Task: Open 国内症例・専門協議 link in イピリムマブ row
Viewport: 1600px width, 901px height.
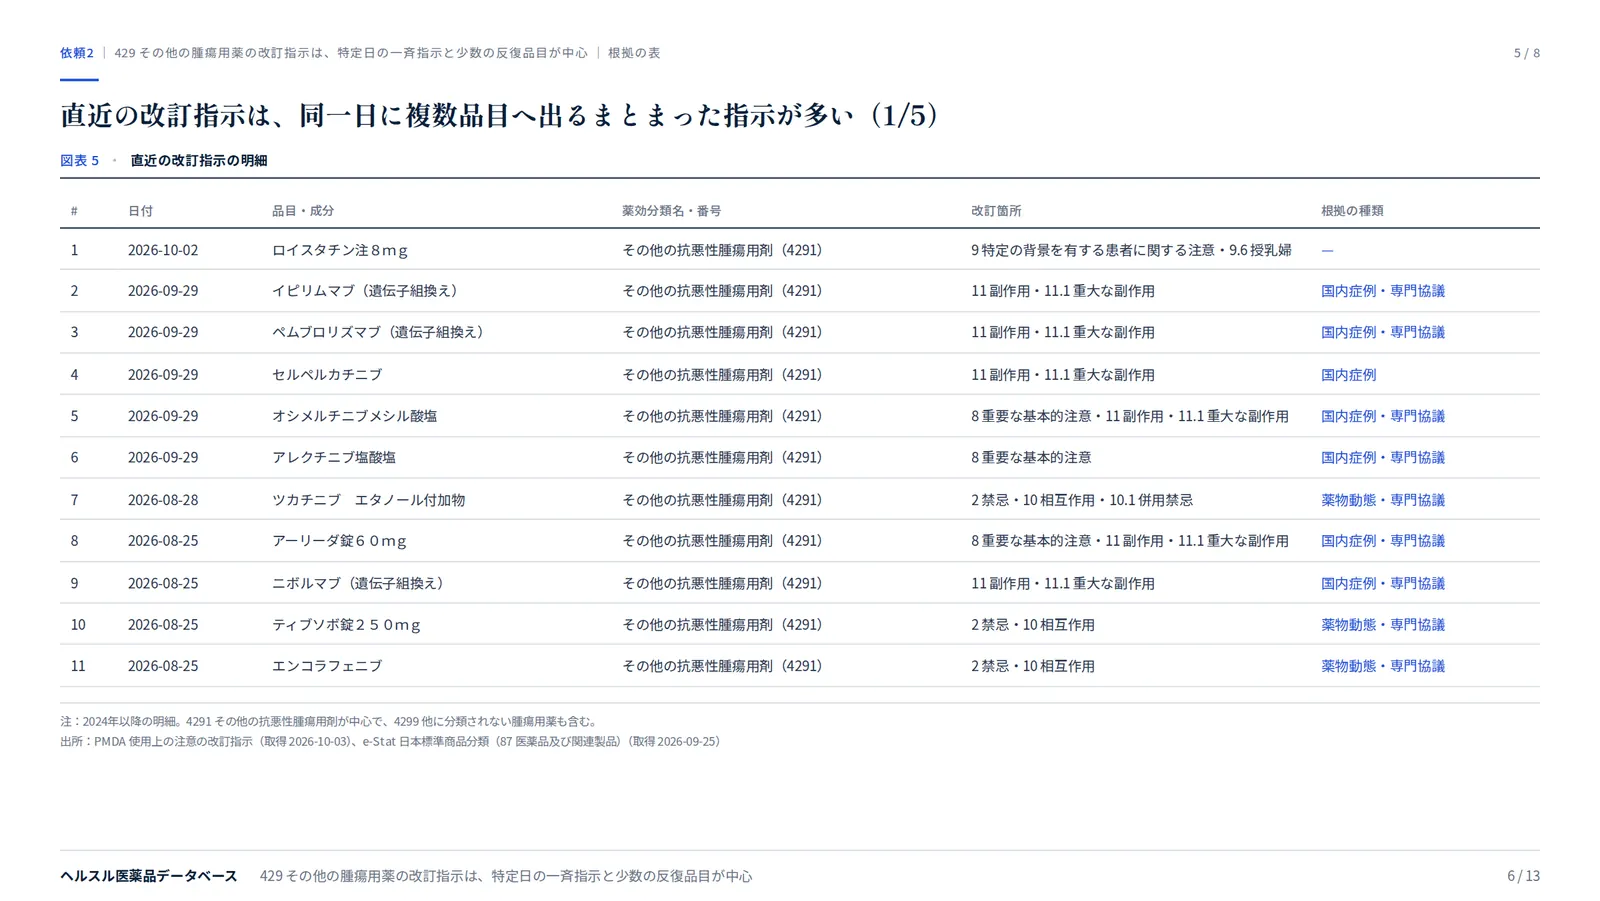Action: coord(1383,291)
